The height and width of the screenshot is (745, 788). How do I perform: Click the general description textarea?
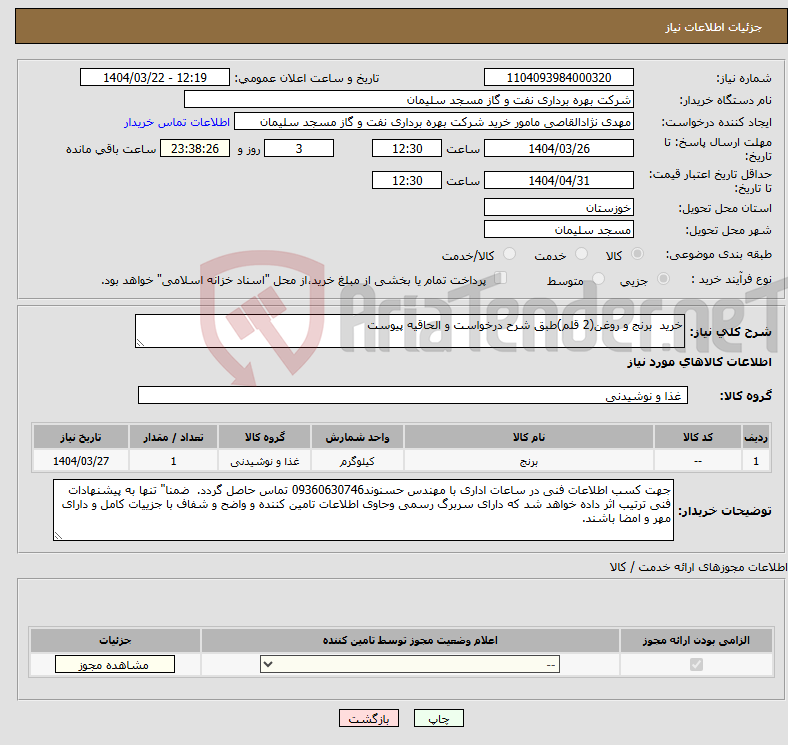(x=410, y=331)
